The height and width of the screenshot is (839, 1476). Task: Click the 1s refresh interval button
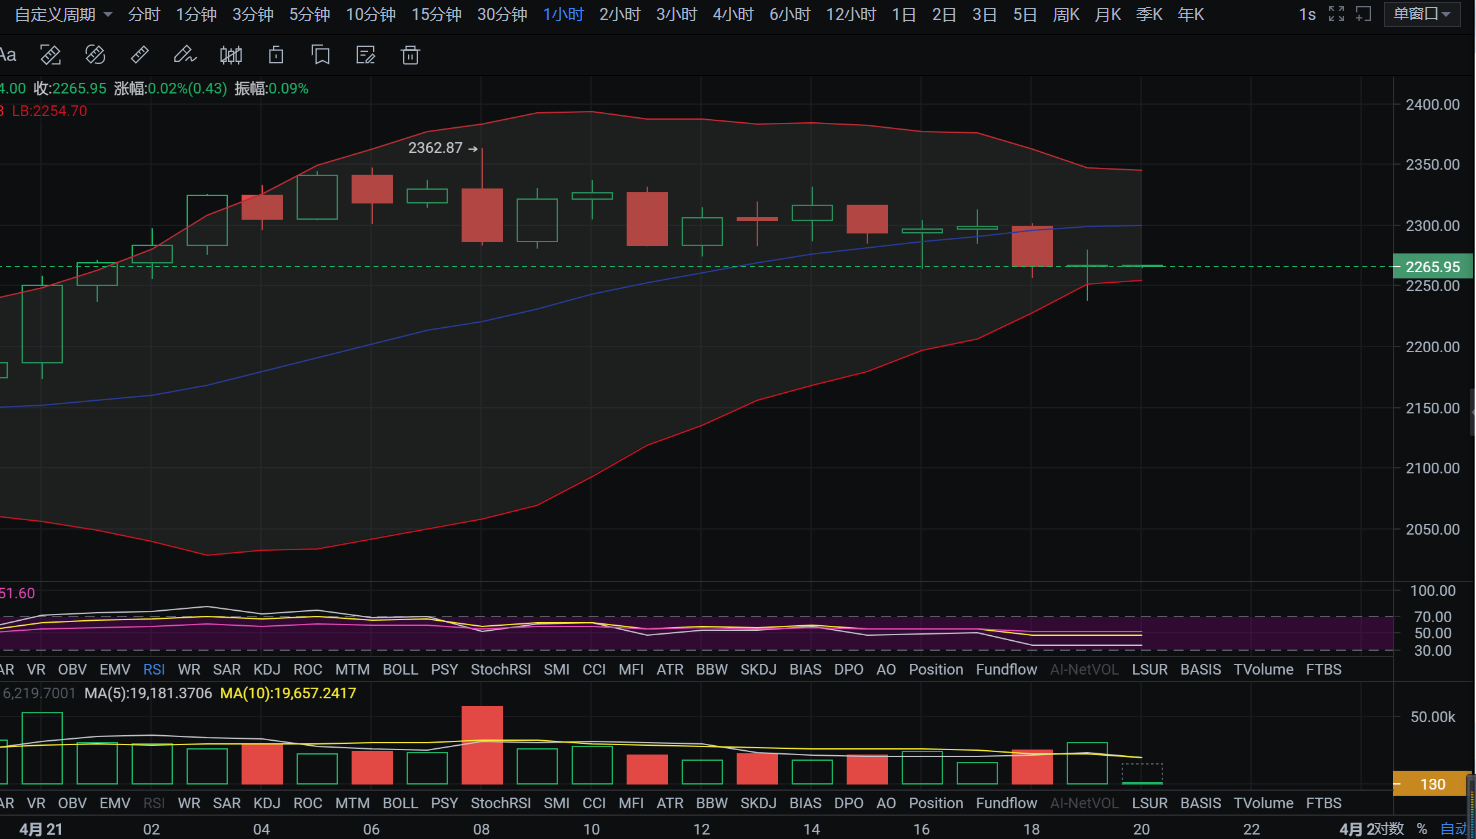[x=1307, y=14]
